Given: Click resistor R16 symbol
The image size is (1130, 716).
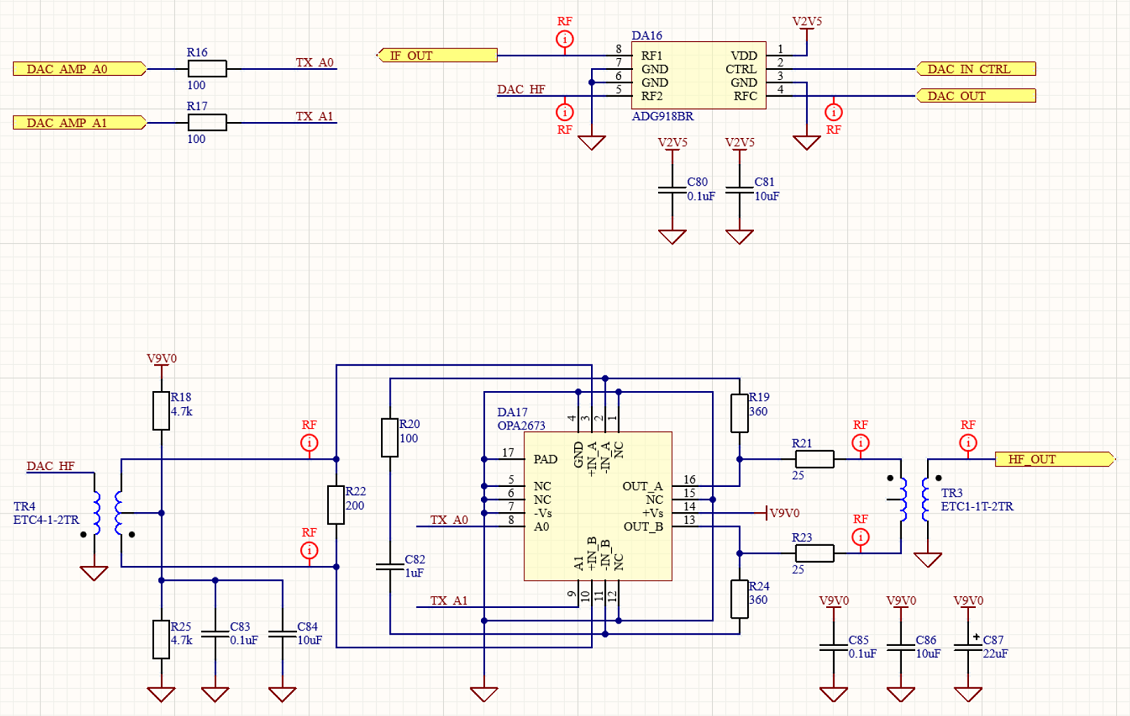Looking at the screenshot, I should tap(207, 69).
